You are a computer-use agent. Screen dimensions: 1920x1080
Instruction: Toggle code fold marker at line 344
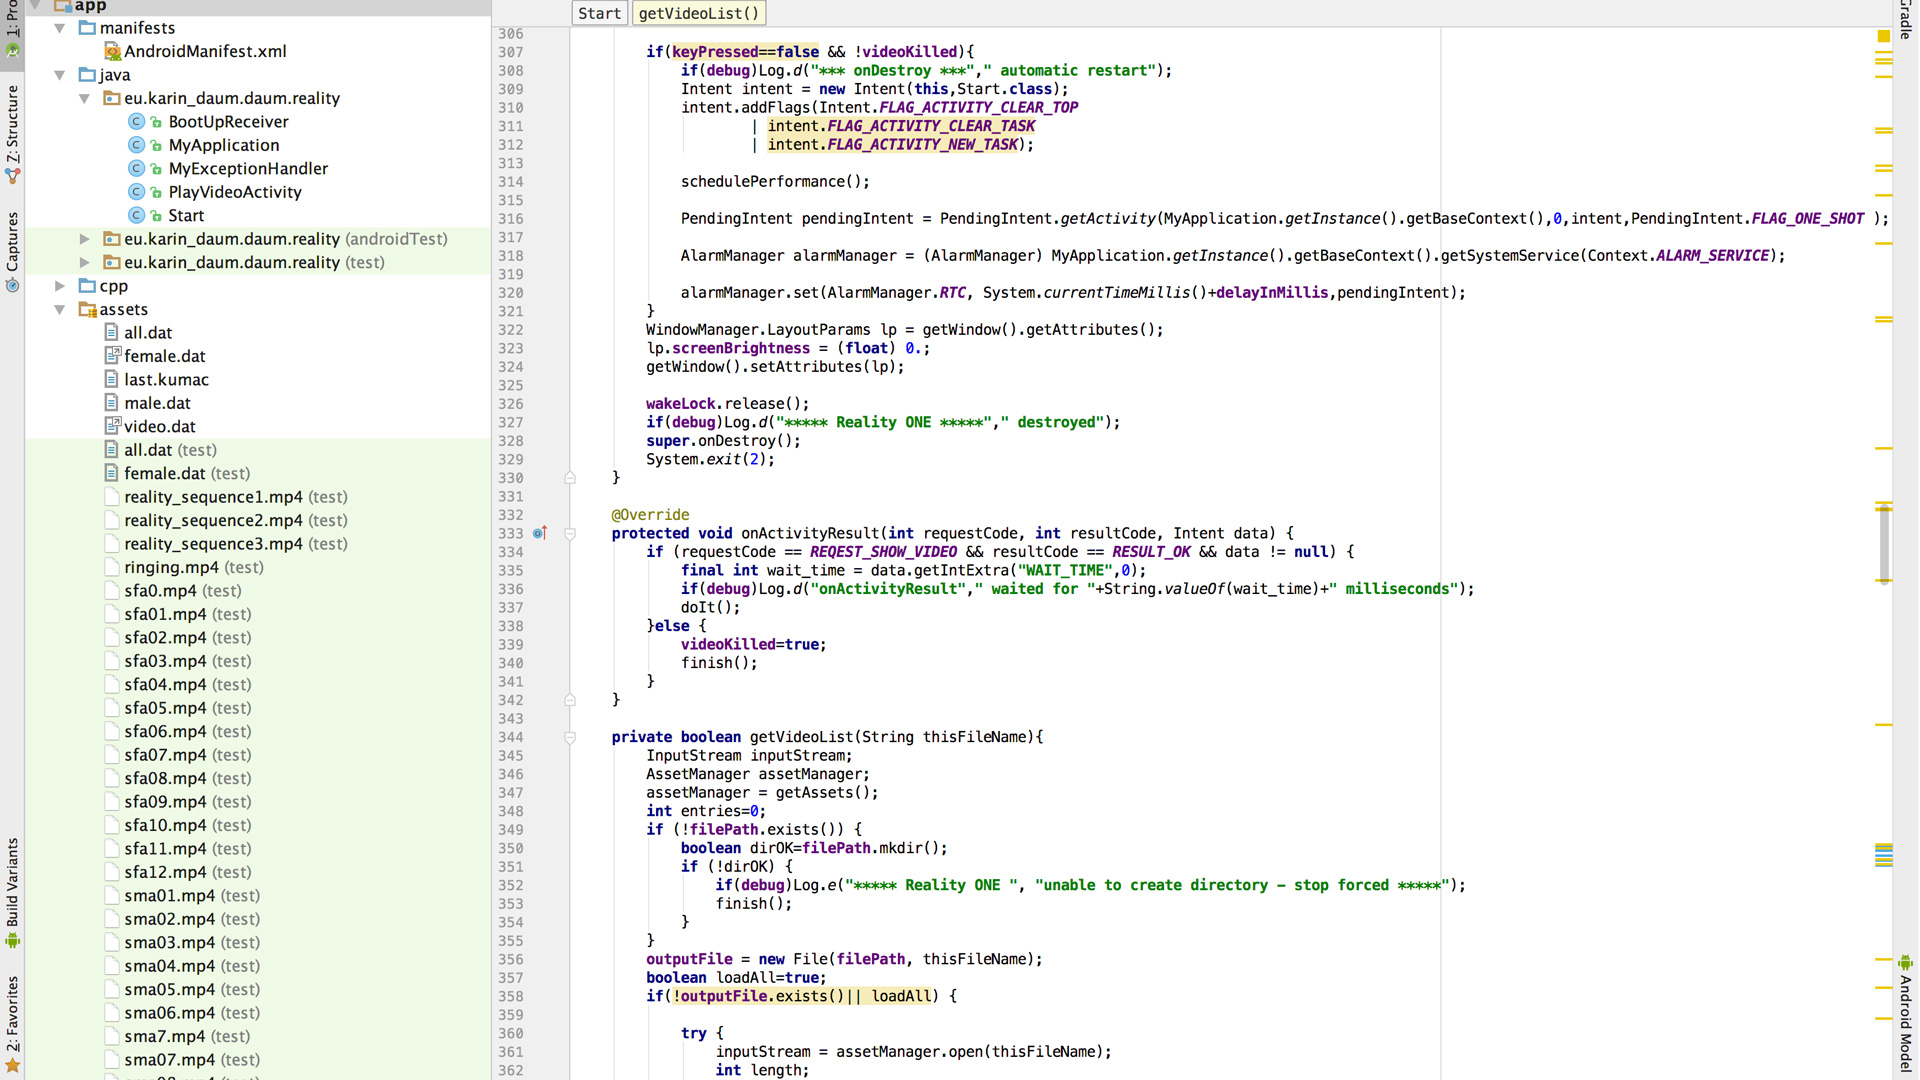click(x=570, y=738)
